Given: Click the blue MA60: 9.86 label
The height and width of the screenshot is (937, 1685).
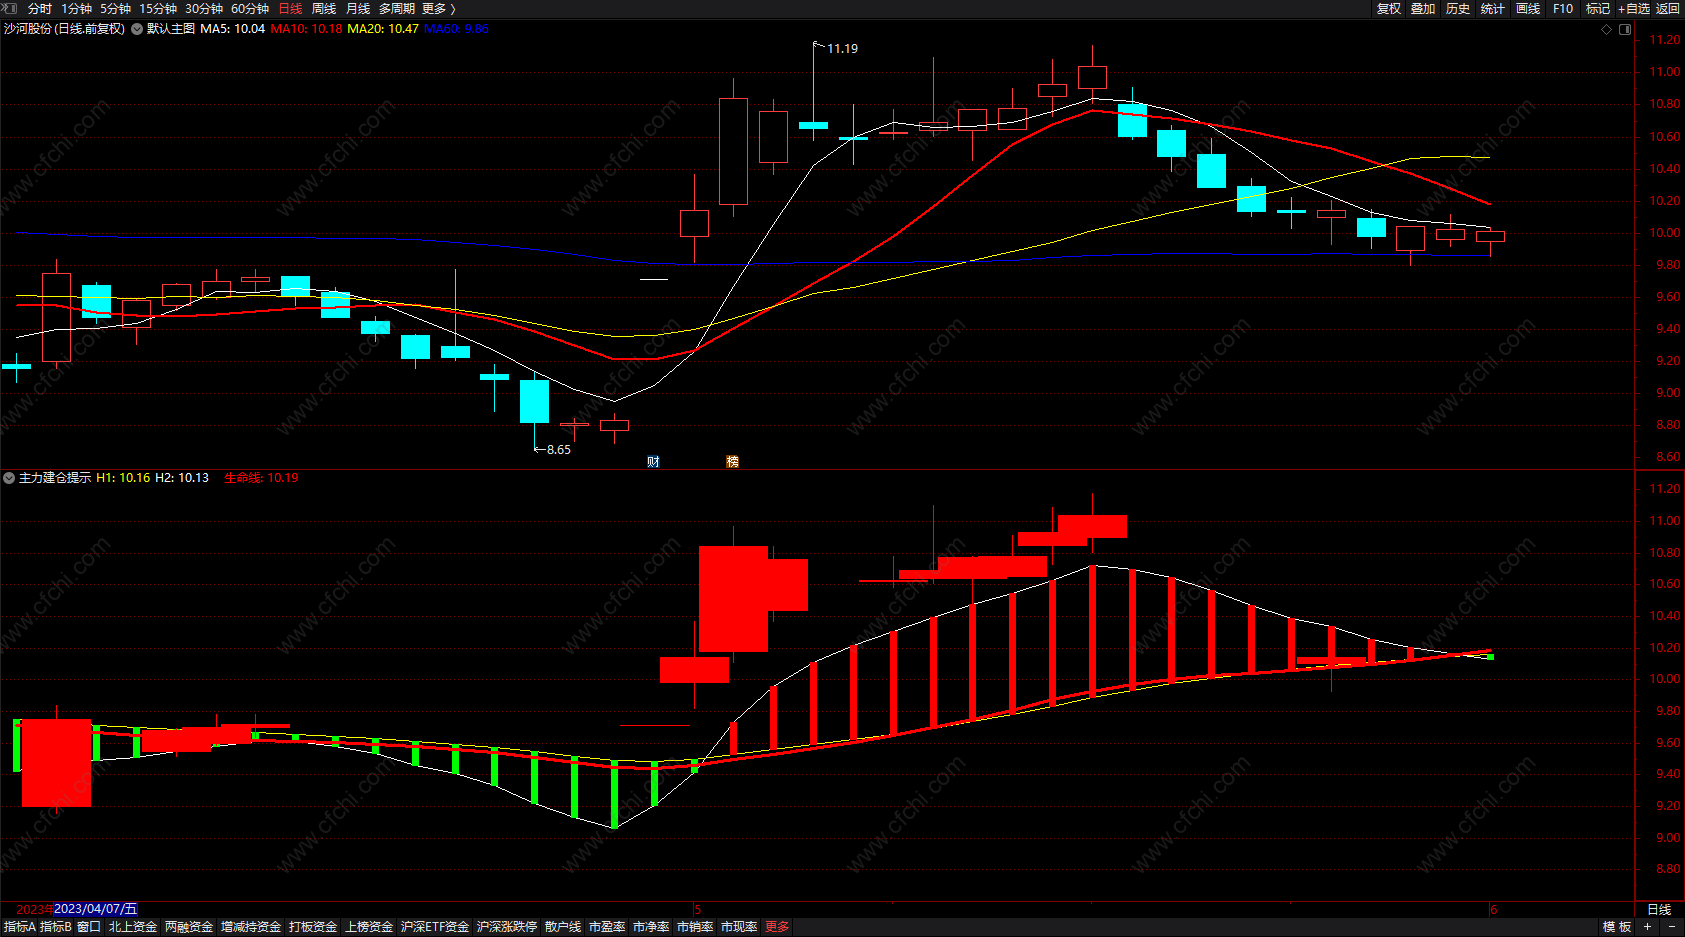Looking at the screenshot, I should point(457,29).
